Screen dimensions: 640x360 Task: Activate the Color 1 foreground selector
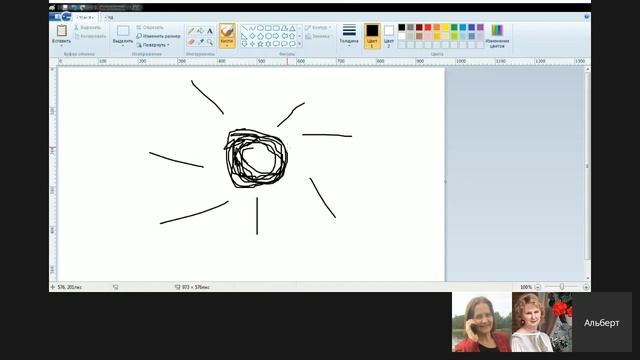(372, 36)
